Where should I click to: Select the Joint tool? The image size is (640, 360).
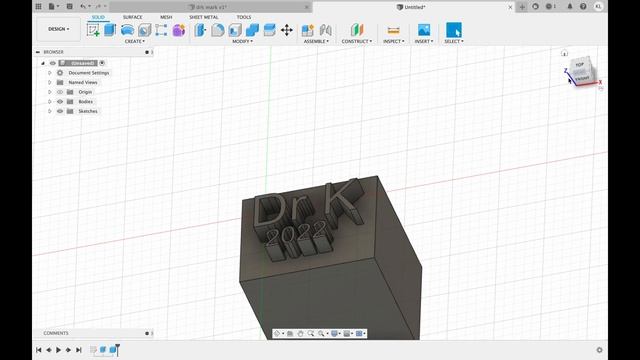pos(325,30)
